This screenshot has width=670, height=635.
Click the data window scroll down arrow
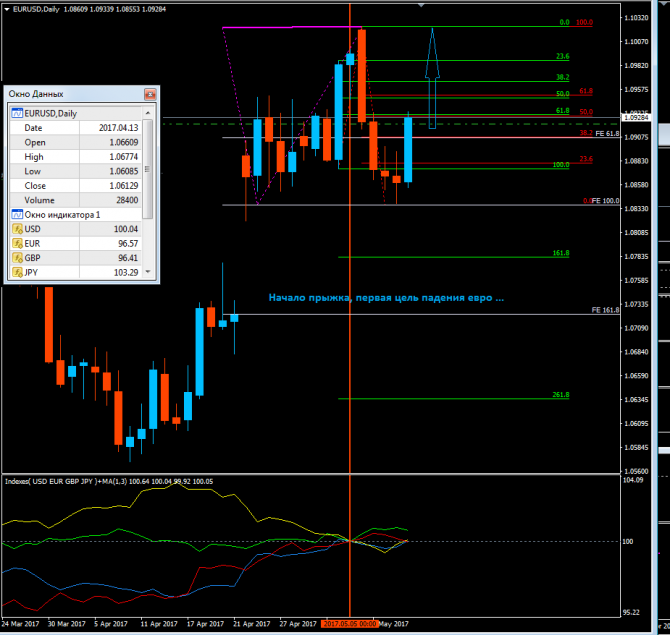pyautogui.click(x=148, y=272)
